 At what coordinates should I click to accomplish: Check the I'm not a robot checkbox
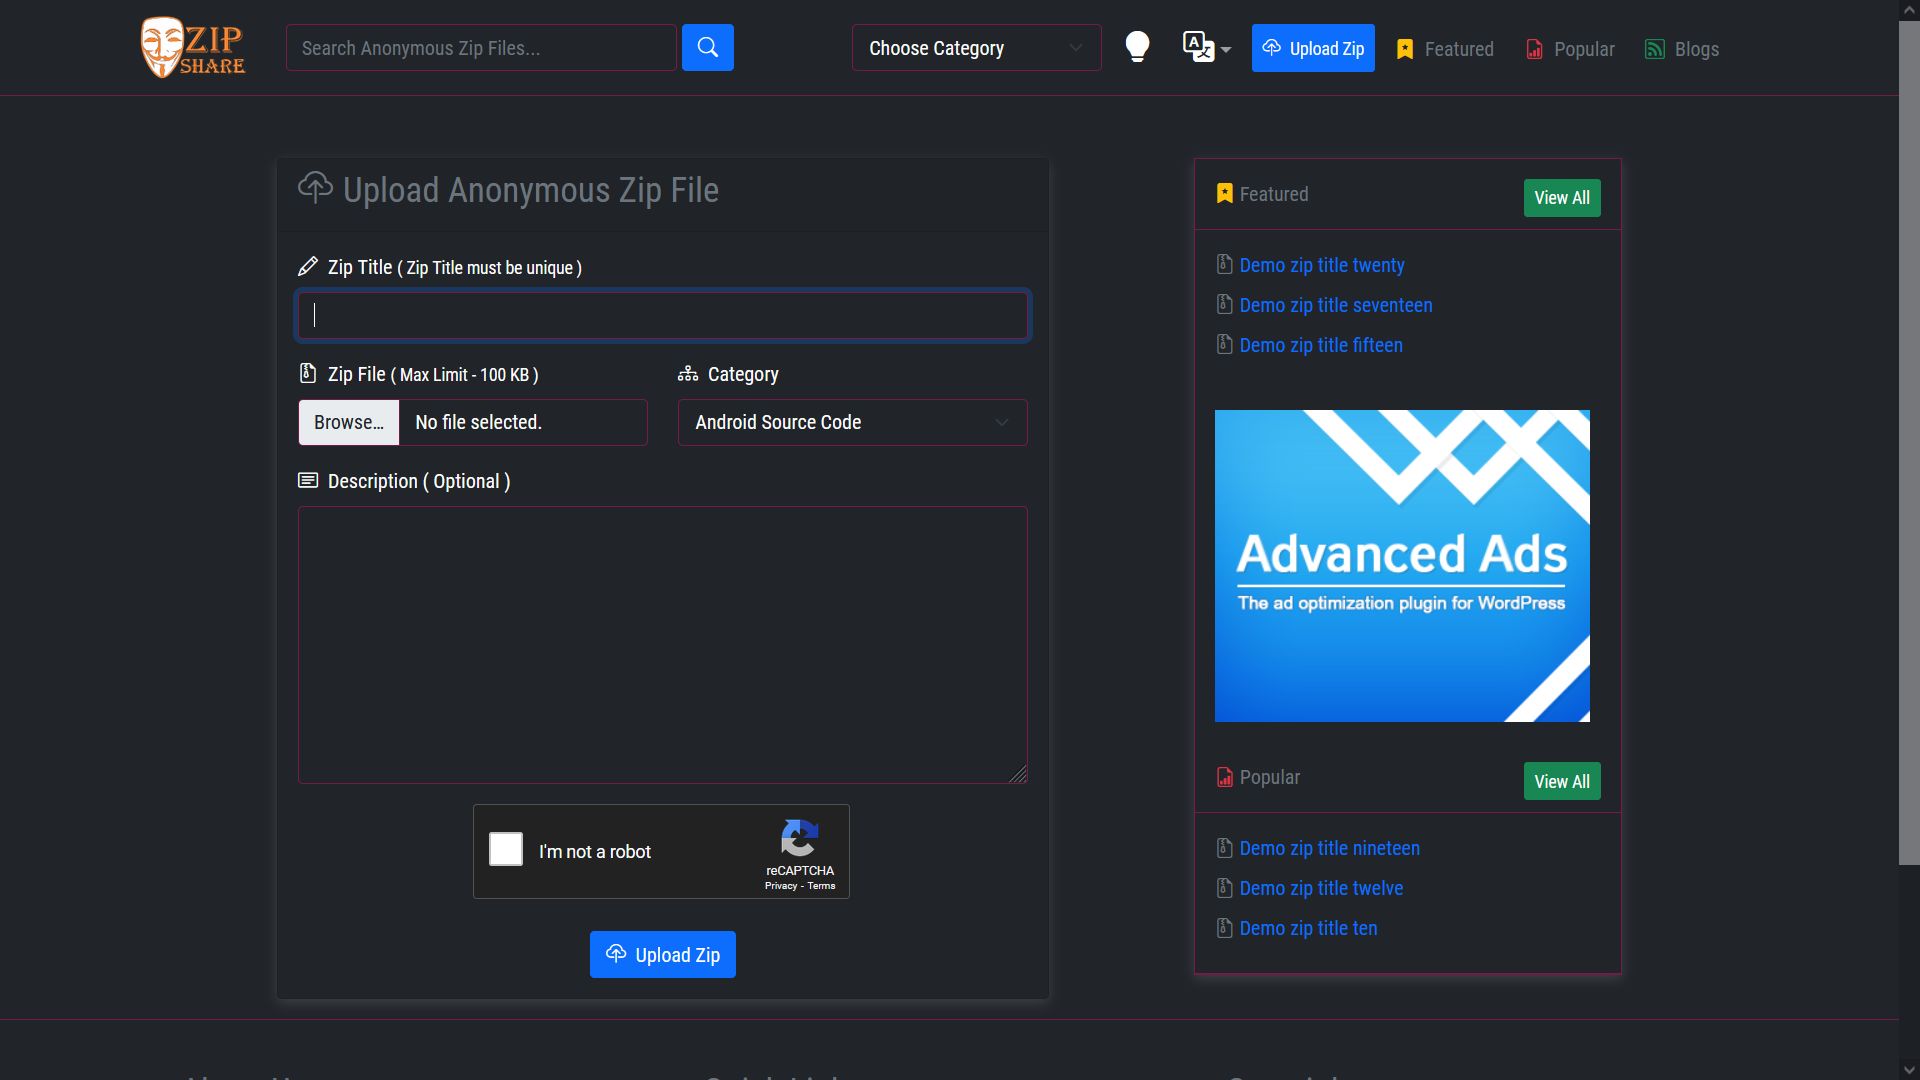point(505,849)
